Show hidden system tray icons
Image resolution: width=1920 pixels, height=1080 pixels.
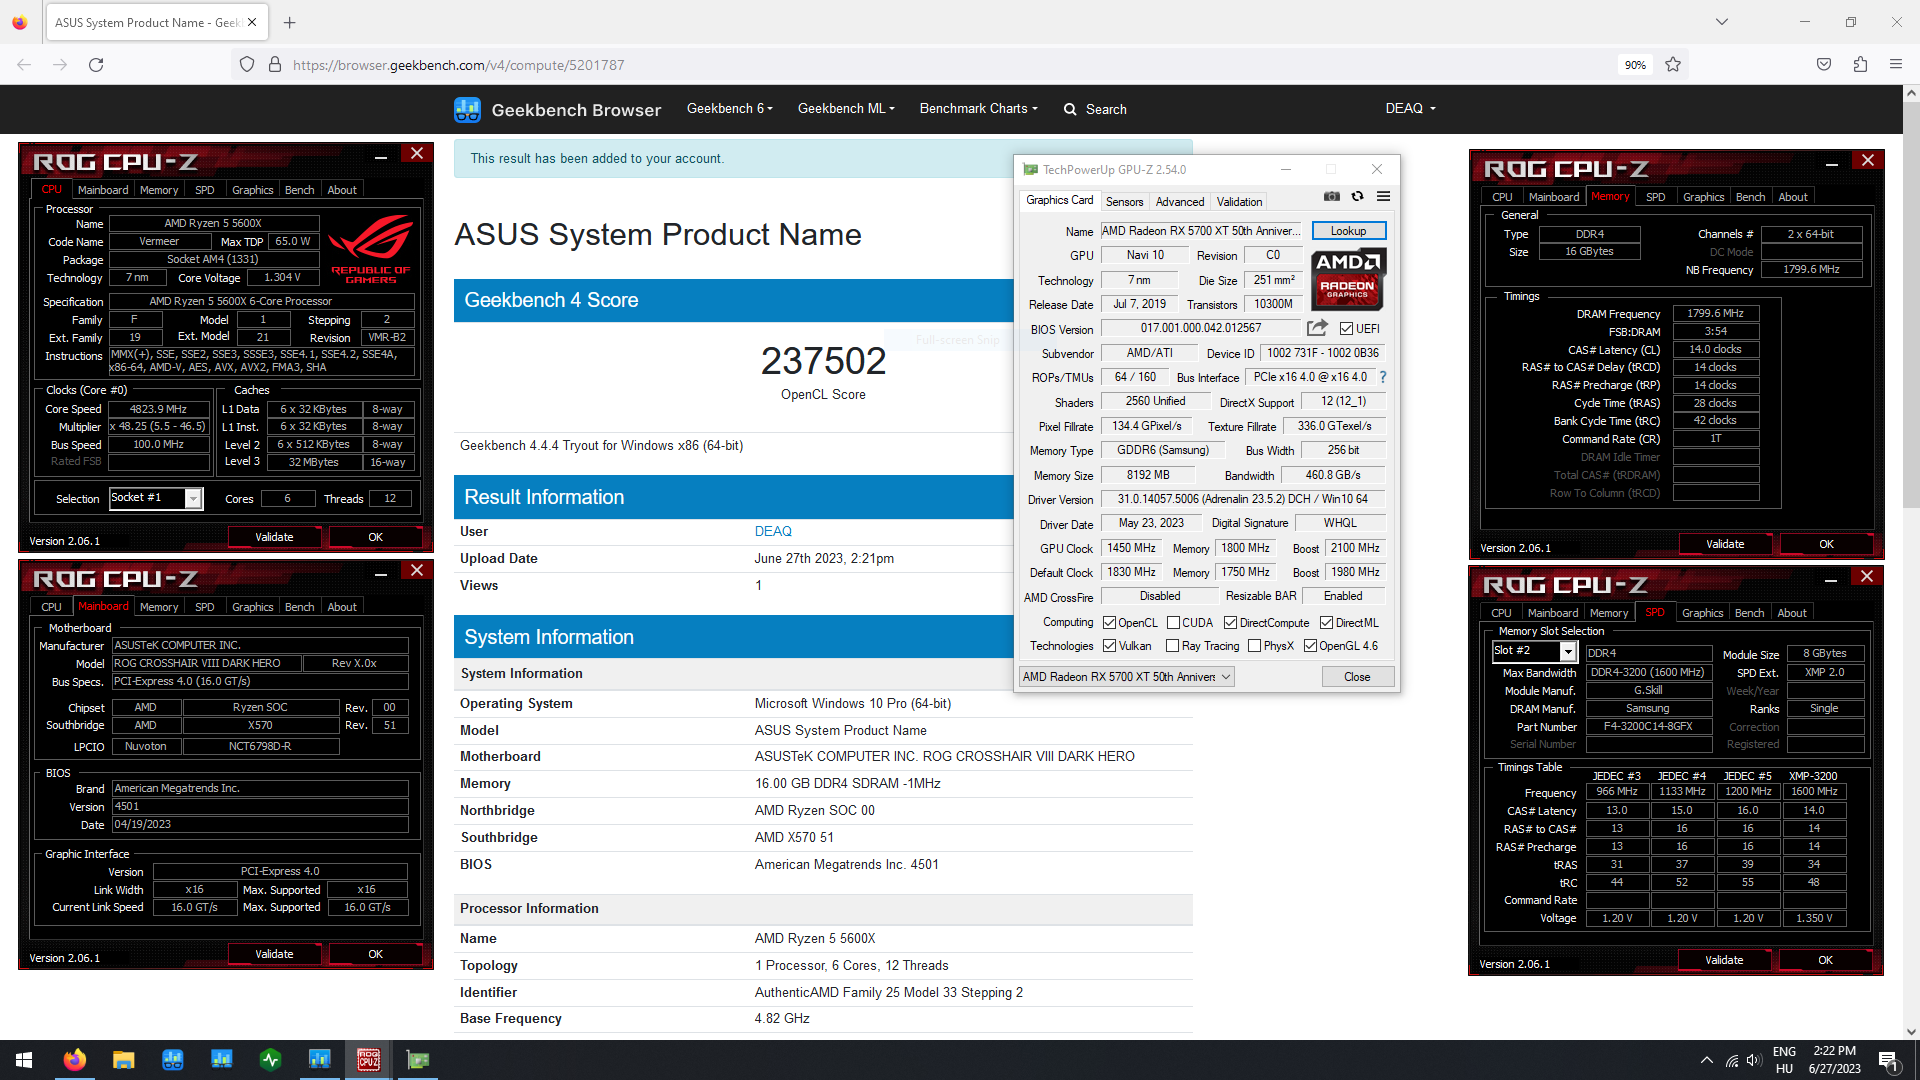1706,1060
